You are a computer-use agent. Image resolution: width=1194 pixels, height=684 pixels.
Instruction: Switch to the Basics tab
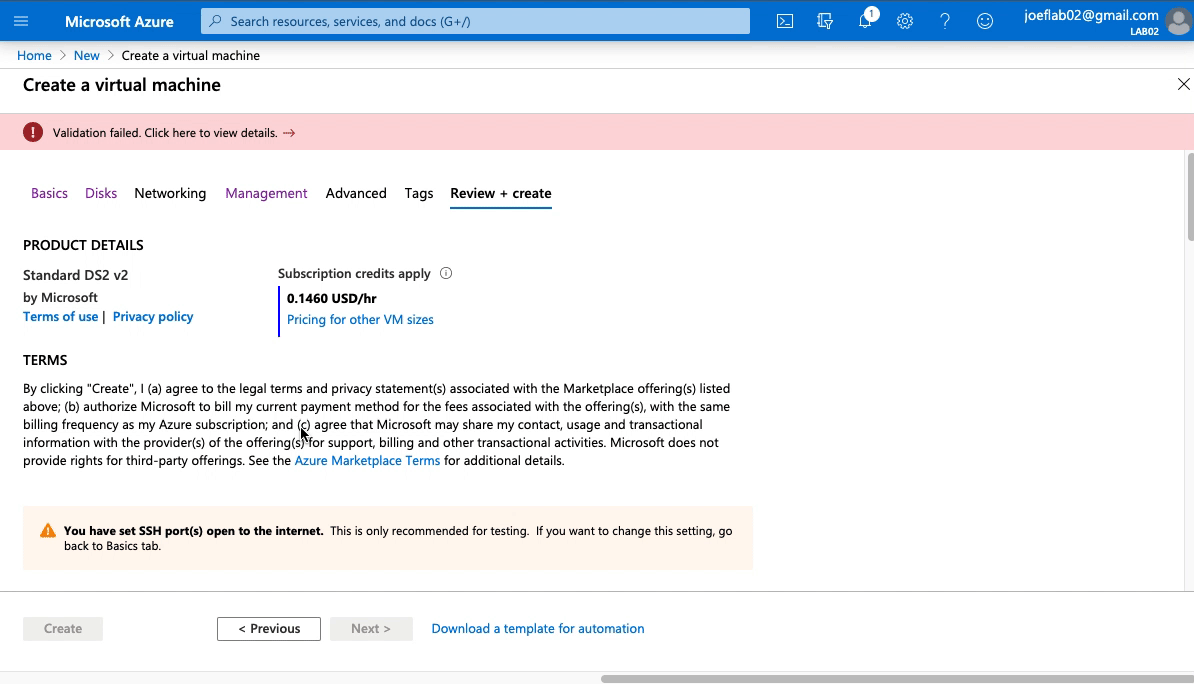(49, 193)
